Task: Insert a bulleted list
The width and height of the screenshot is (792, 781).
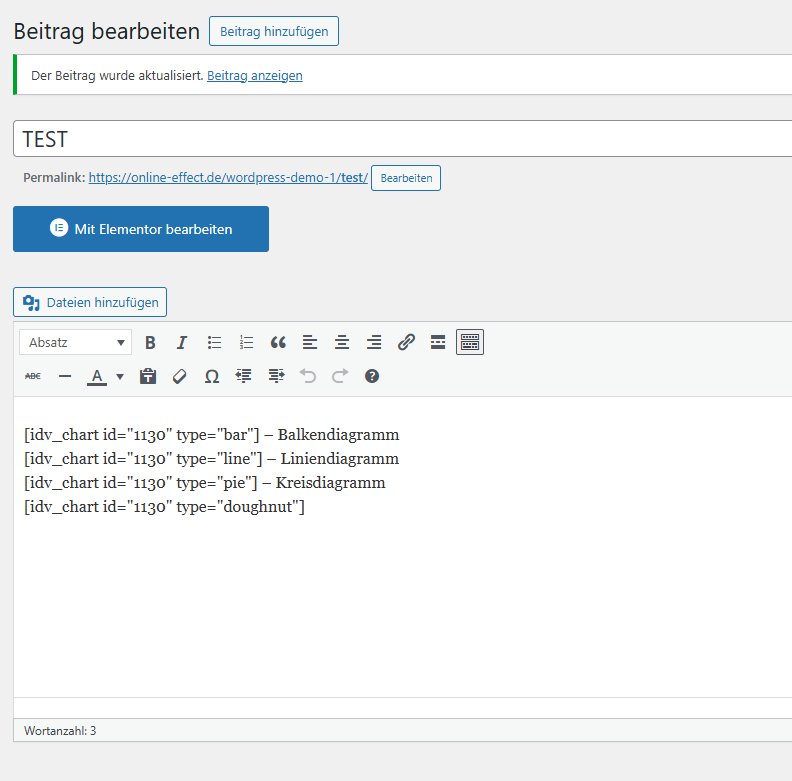Action: (x=214, y=343)
